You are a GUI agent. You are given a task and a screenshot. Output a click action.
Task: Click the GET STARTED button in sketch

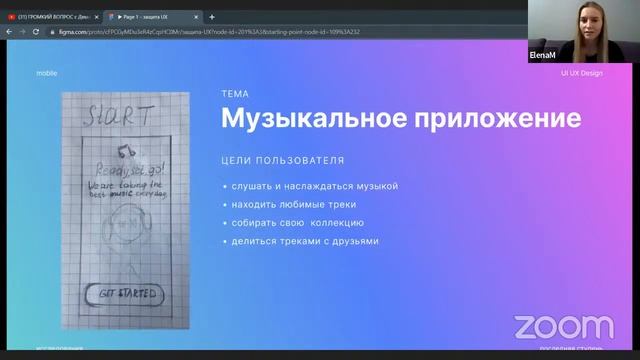(125, 294)
